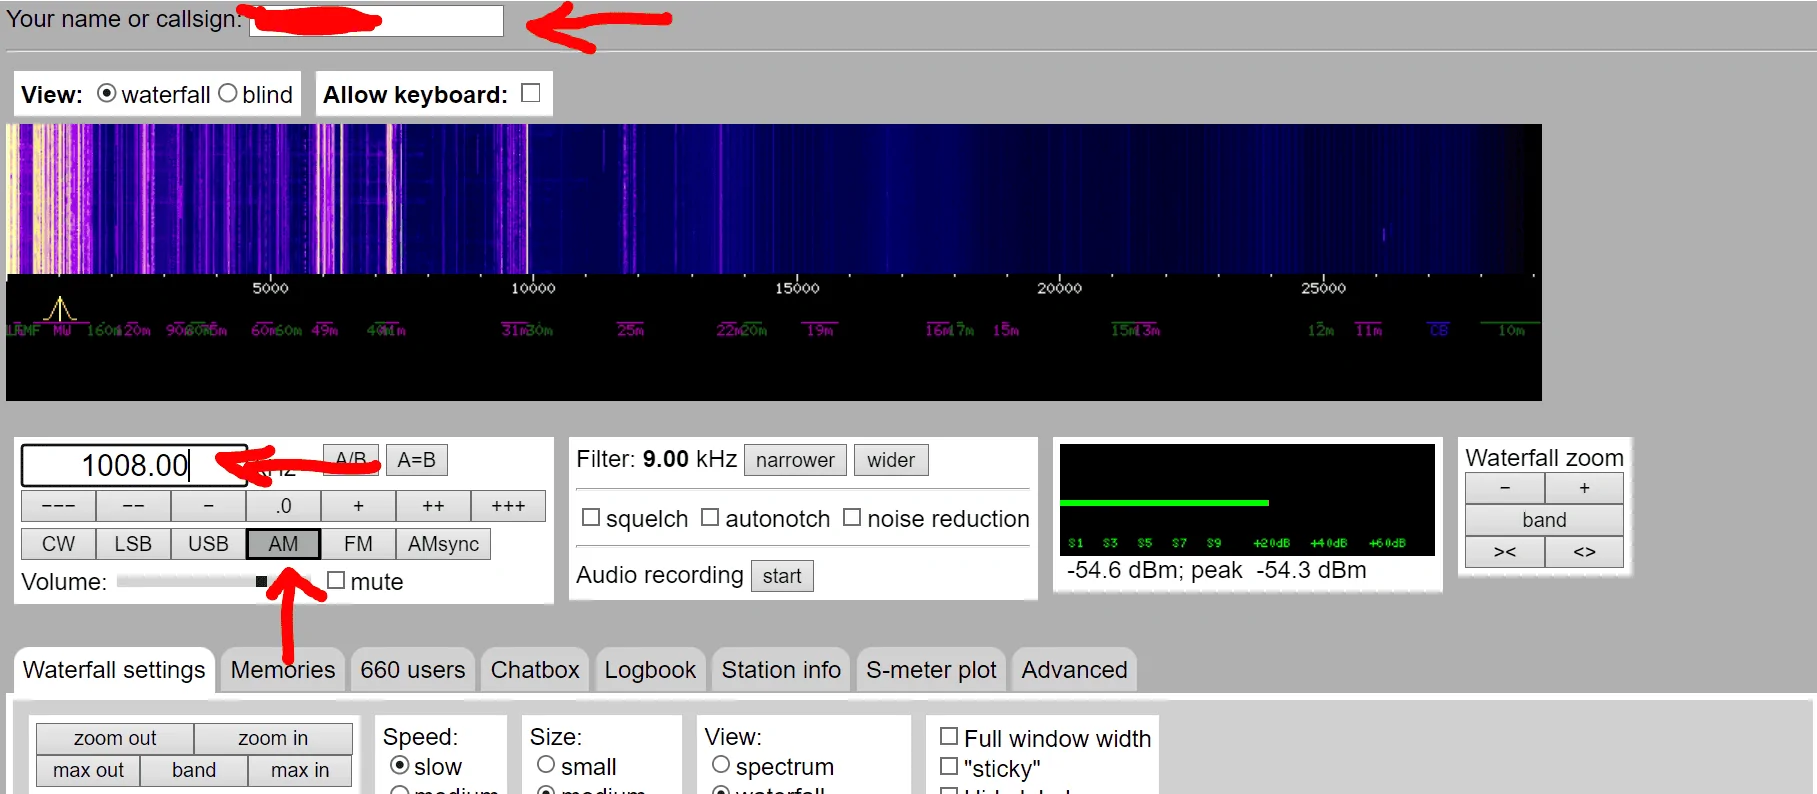The height and width of the screenshot is (794, 1817).
Task: Enable the squelch checkbox
Action: (591, 518)
